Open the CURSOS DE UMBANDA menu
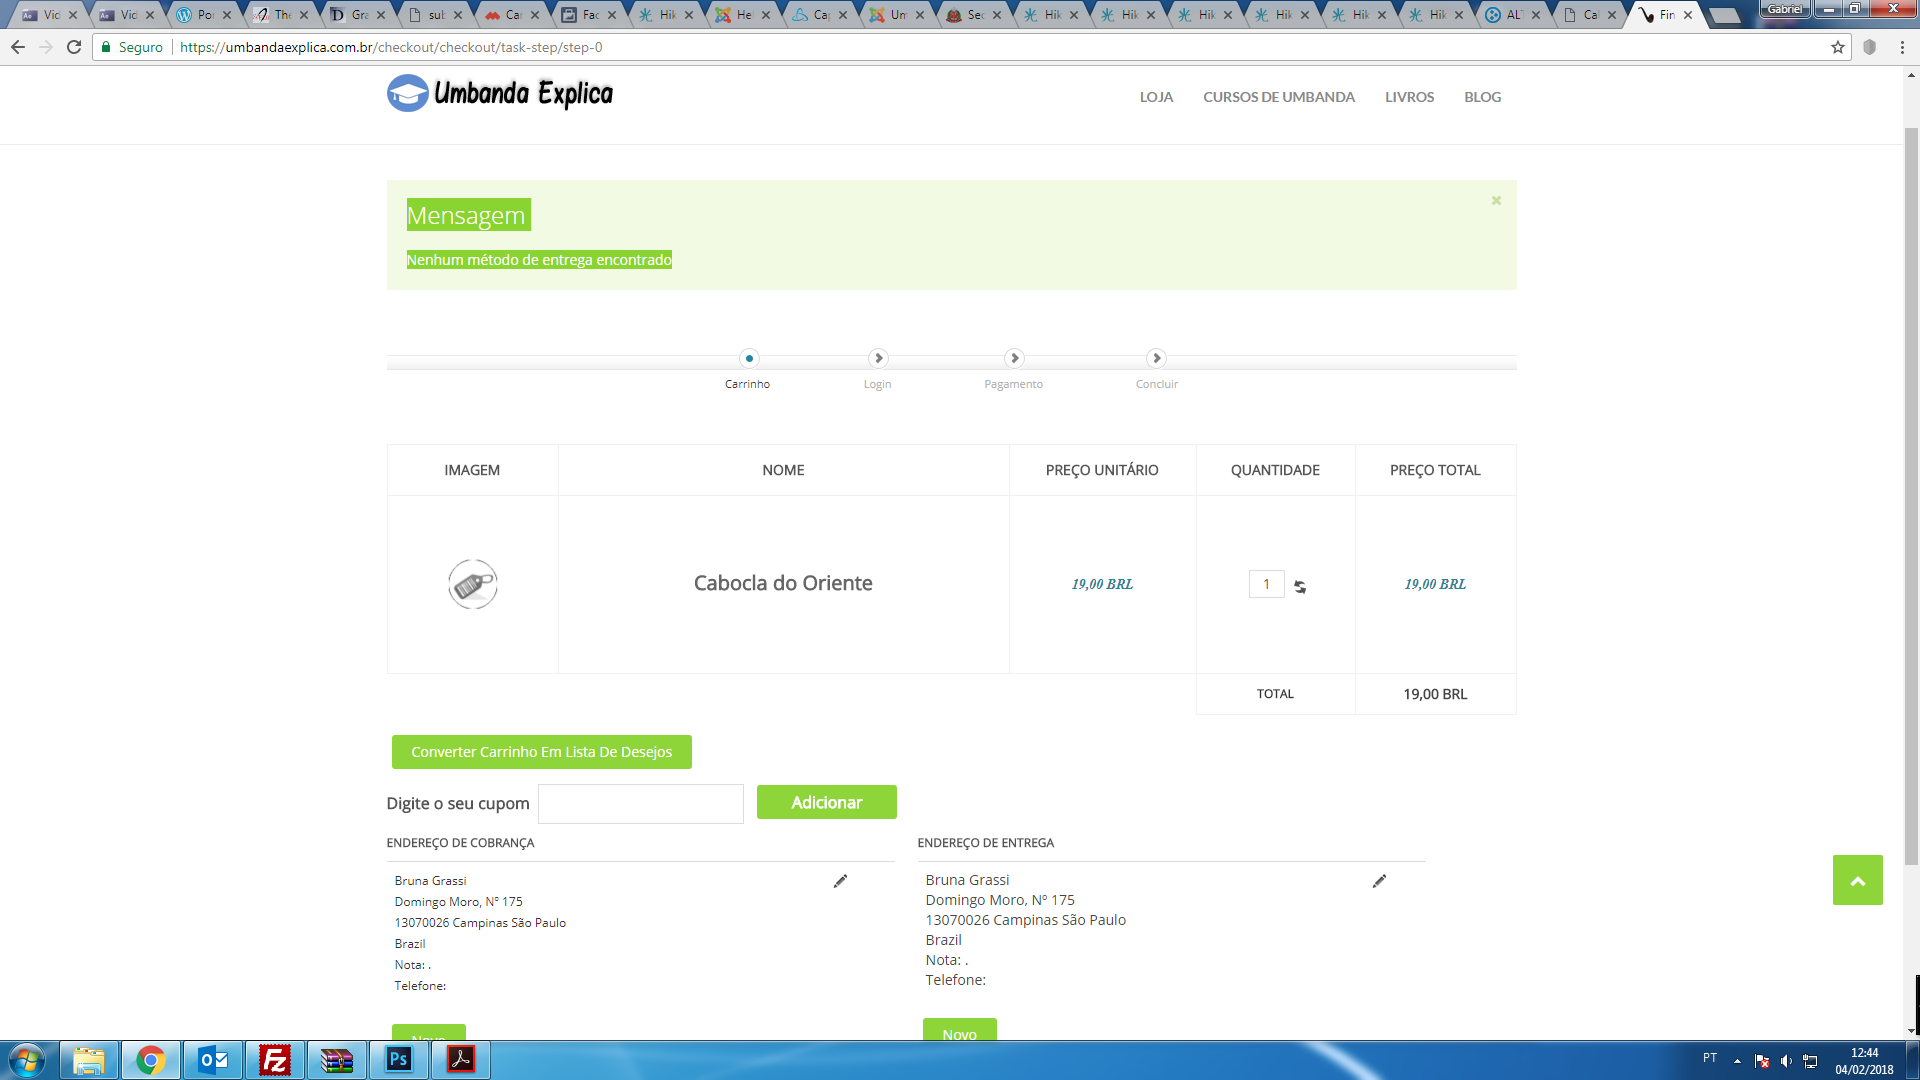The width and height of the screenshot is (1920, 1080). pyautogui.click(x=1278, y=97)
